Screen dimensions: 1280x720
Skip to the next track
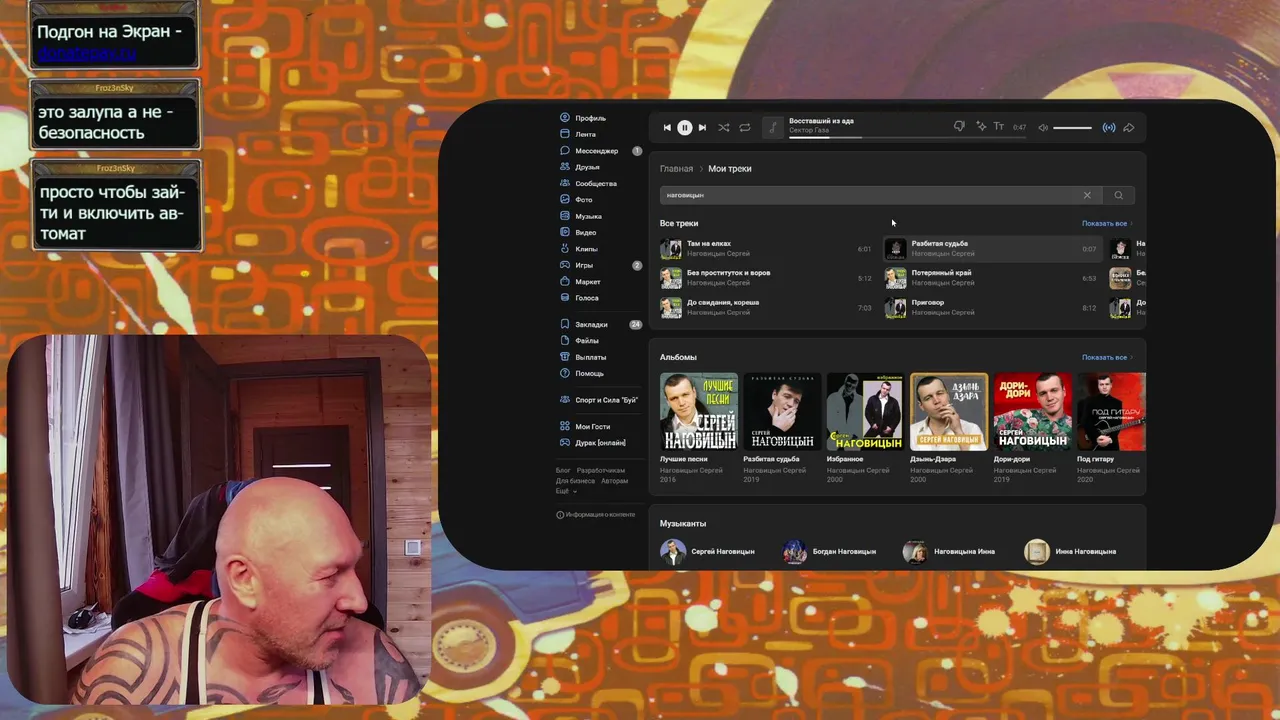tap(702, 127)
